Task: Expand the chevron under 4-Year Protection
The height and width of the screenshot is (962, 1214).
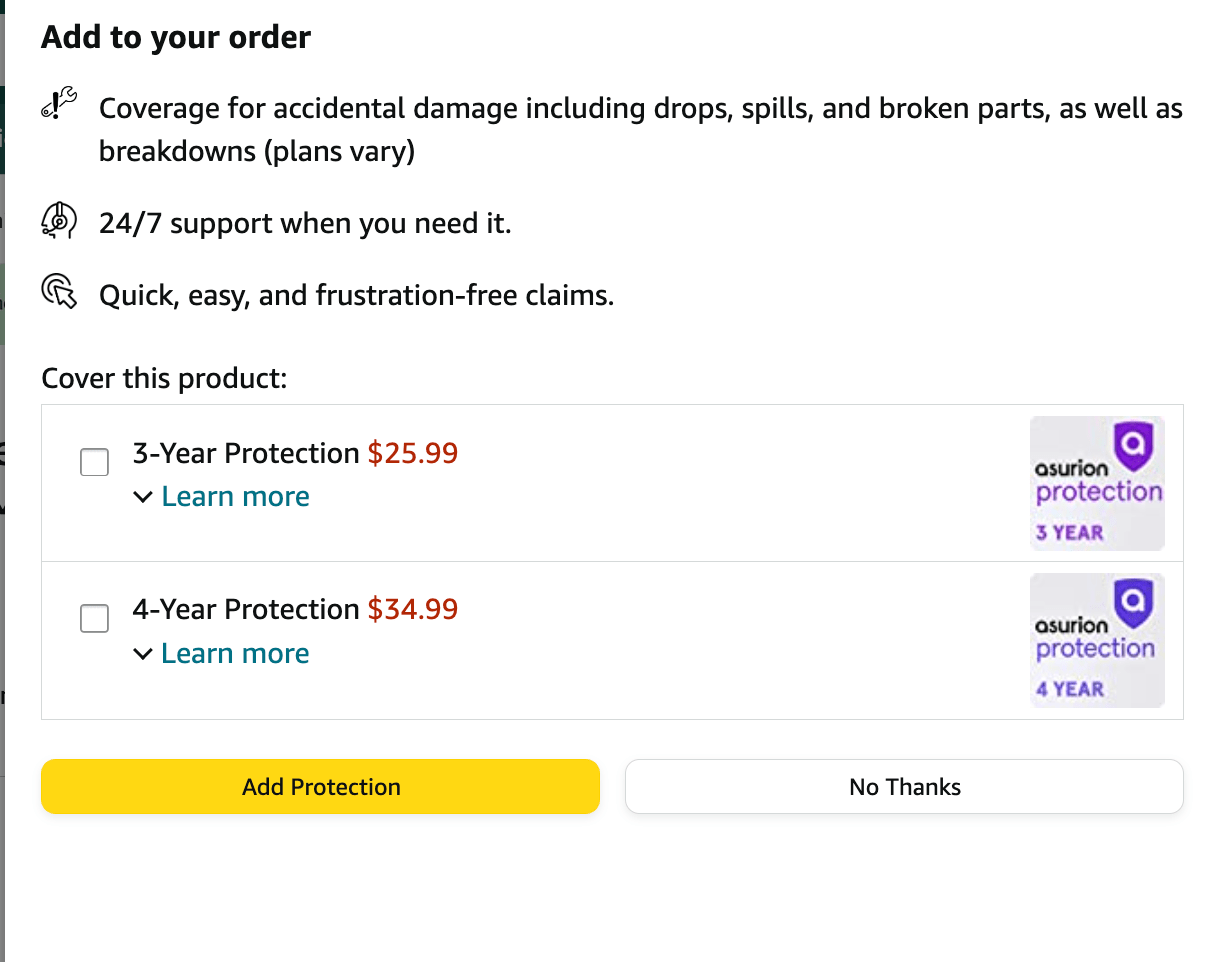Action: [x=144, y=654]
